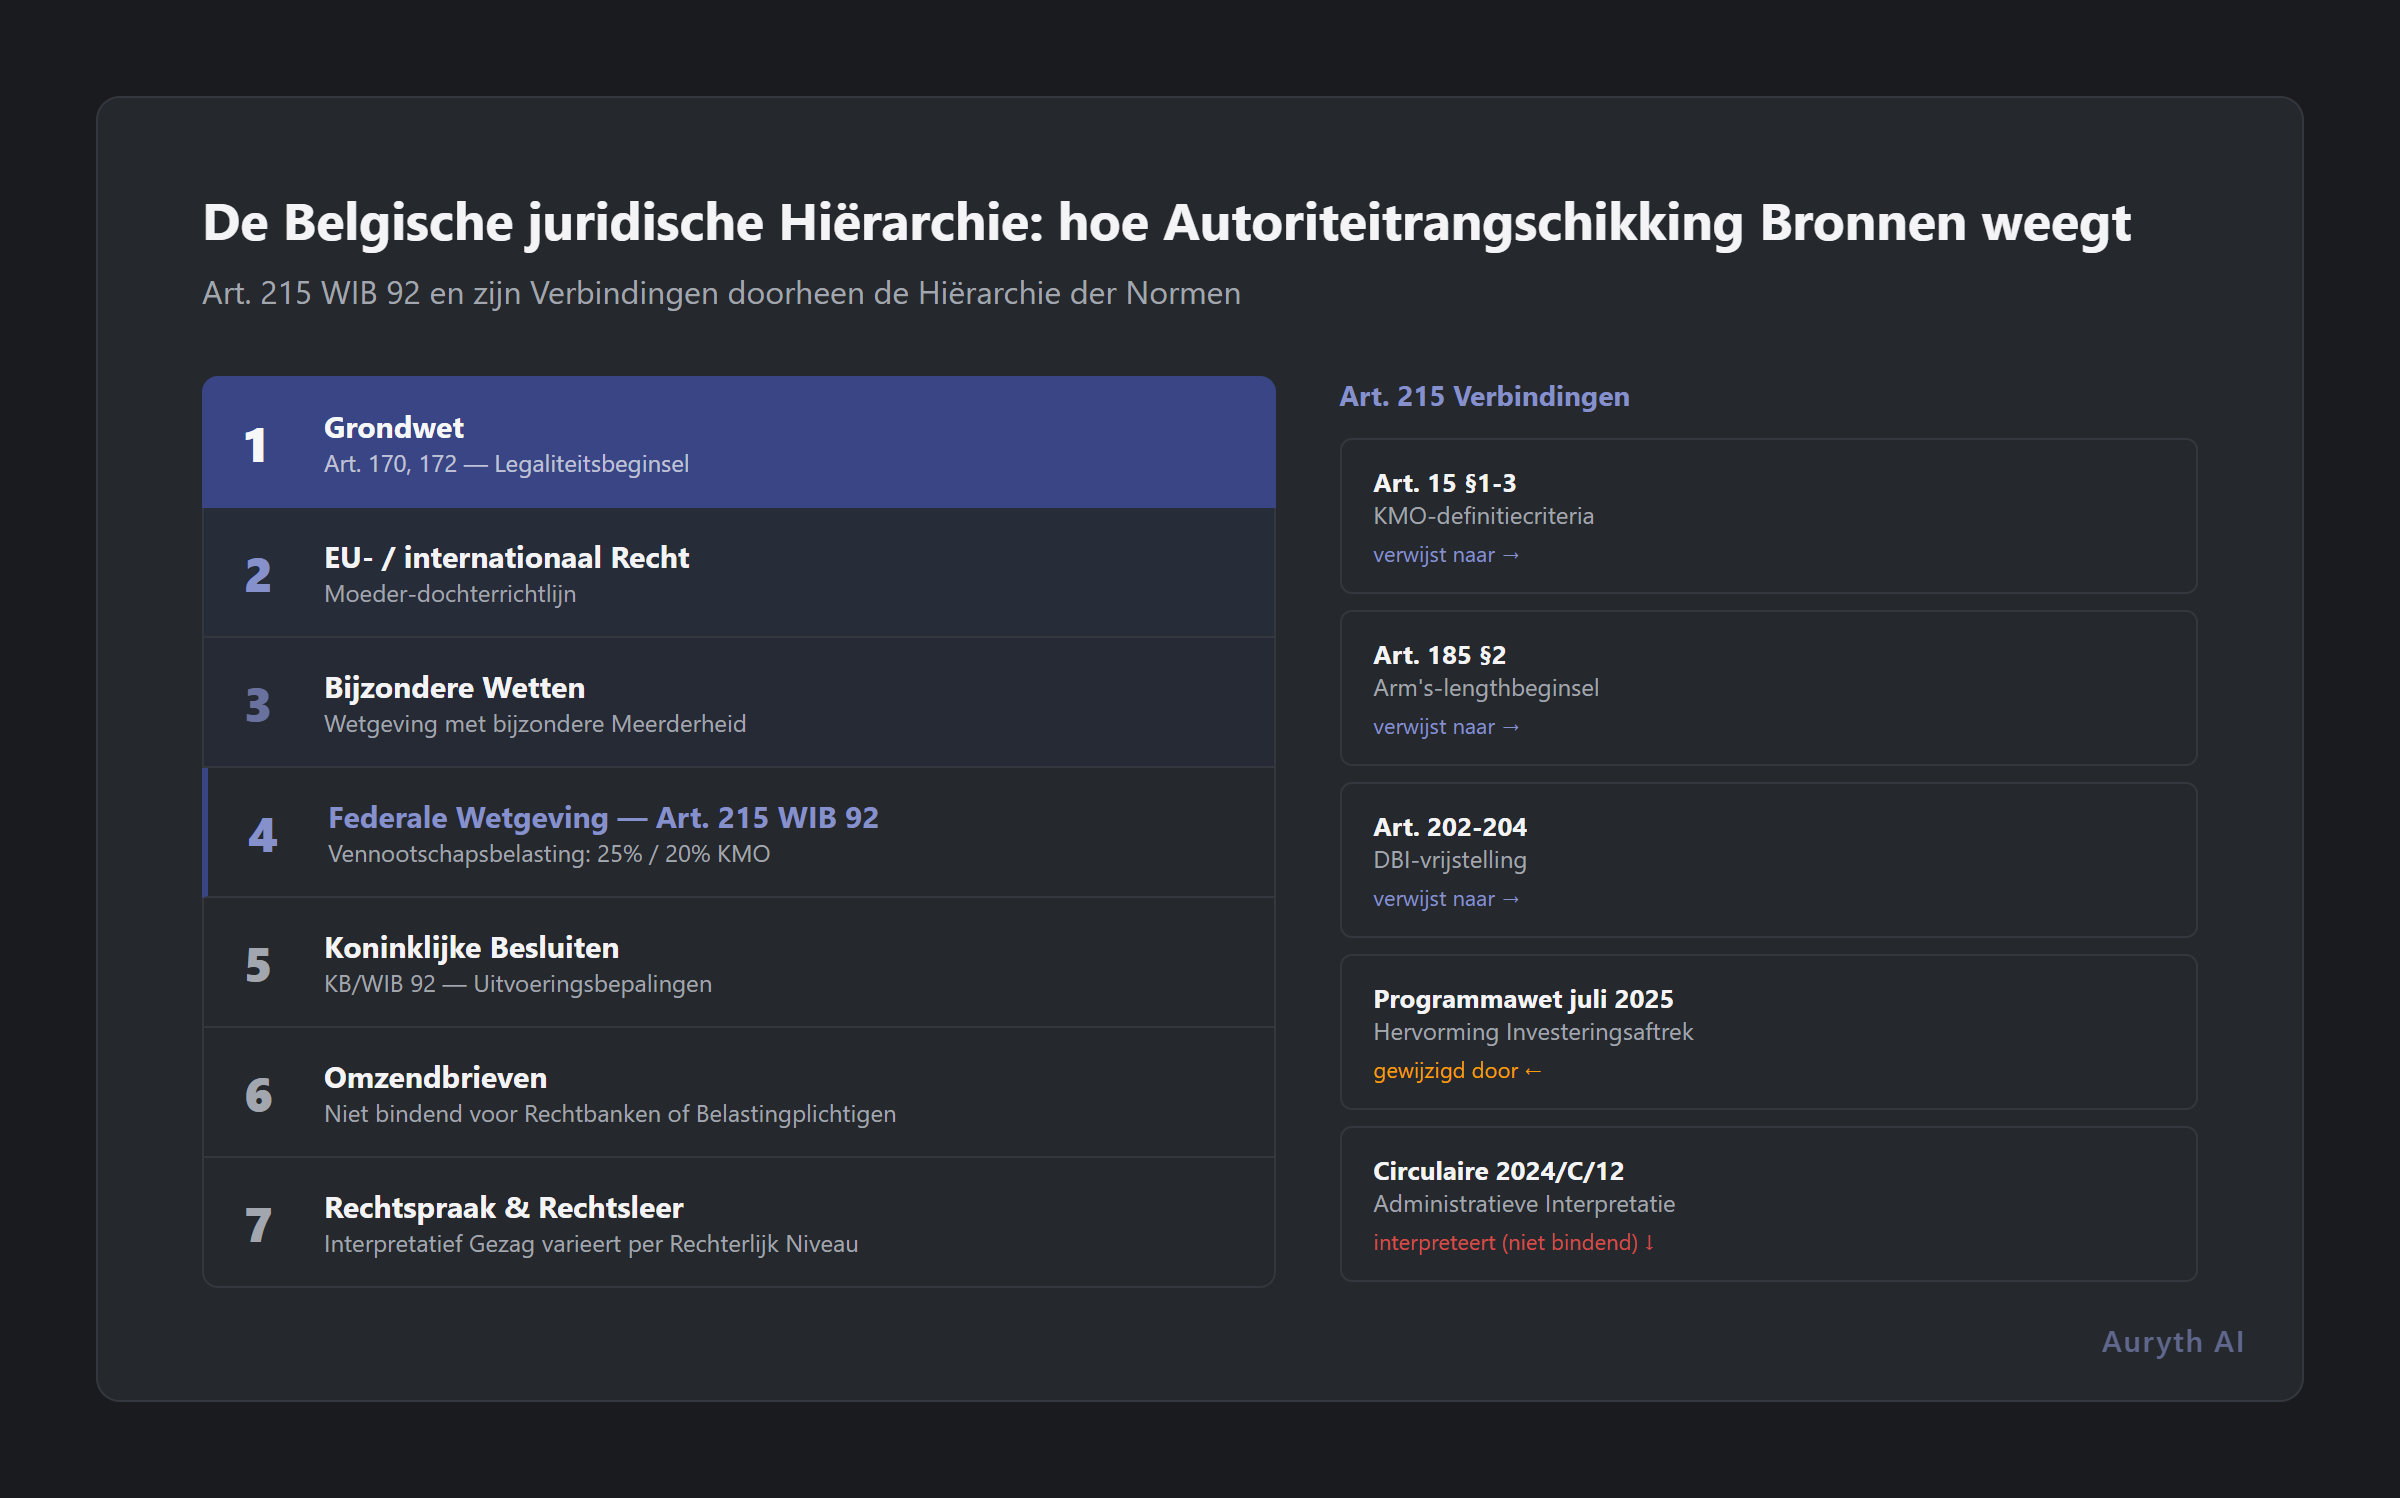The width and height of the screenshot is (2400, 1498).
Task: Follow the verwijst naar link under Art. 185 §2
Action: 1445,727
